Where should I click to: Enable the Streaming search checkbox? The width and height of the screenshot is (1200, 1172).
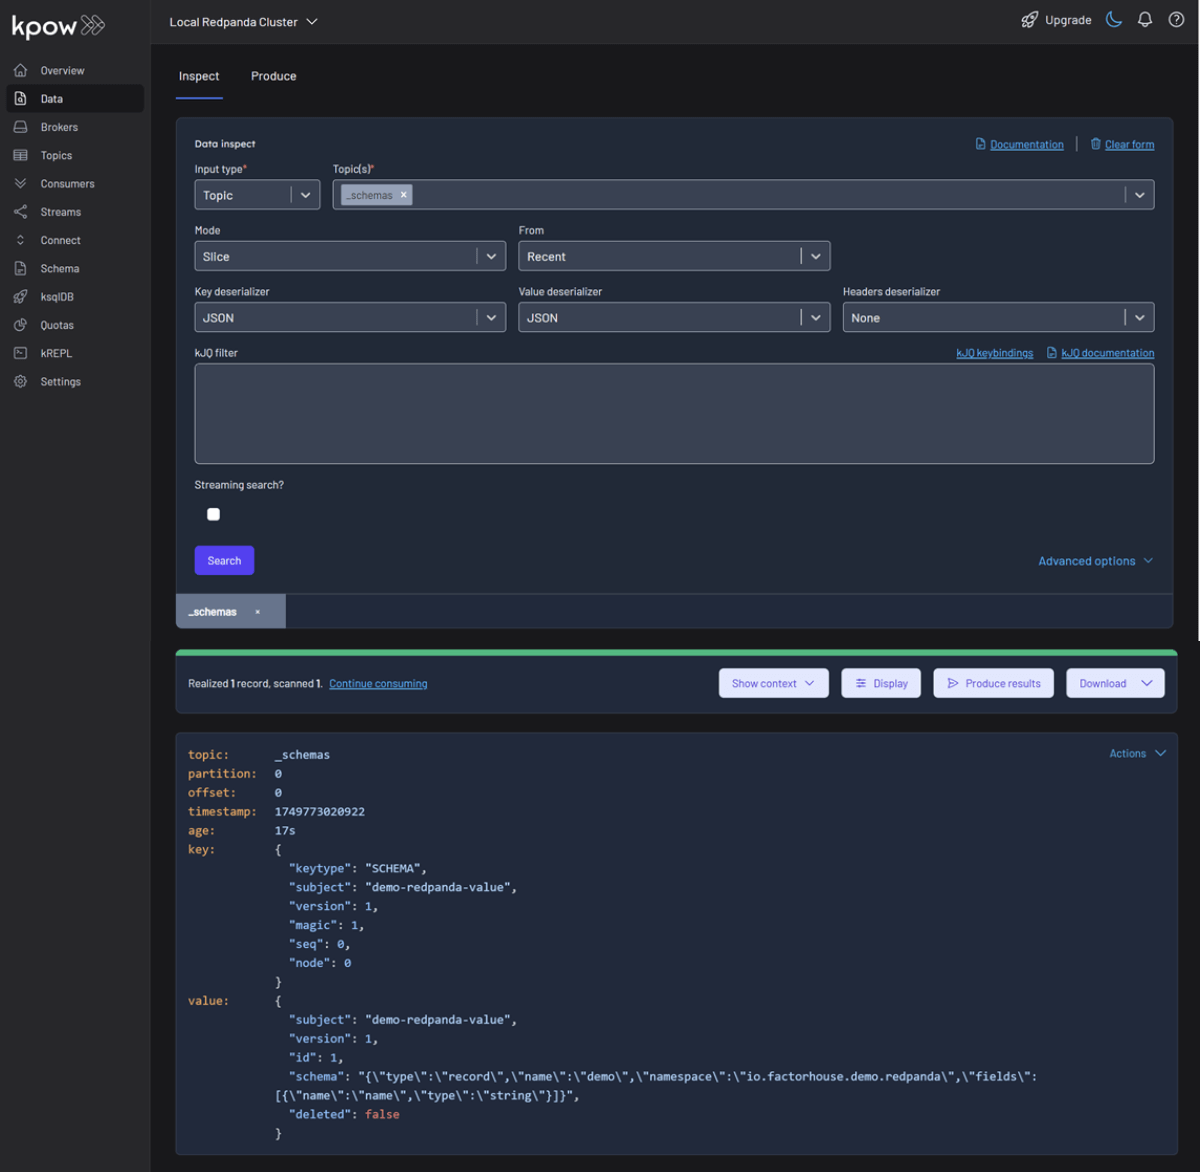(x=213, y=513)
